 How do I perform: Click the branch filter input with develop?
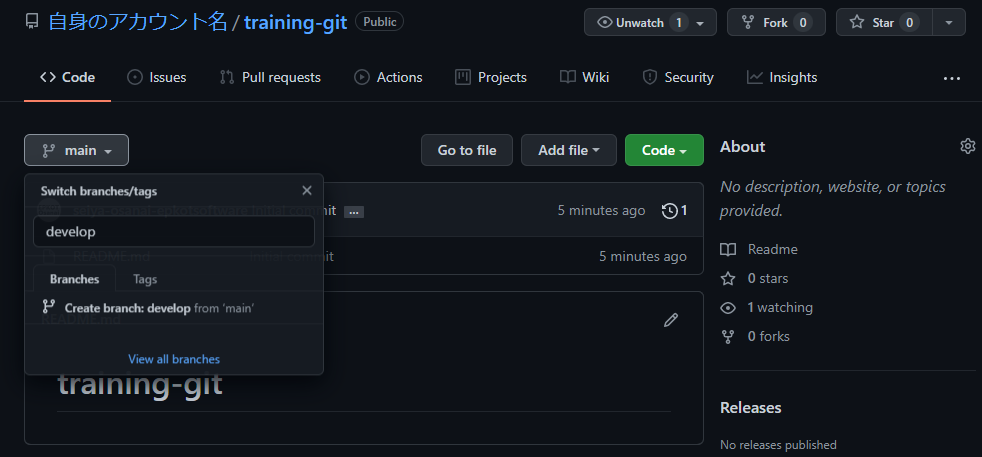tap(173, 232)
